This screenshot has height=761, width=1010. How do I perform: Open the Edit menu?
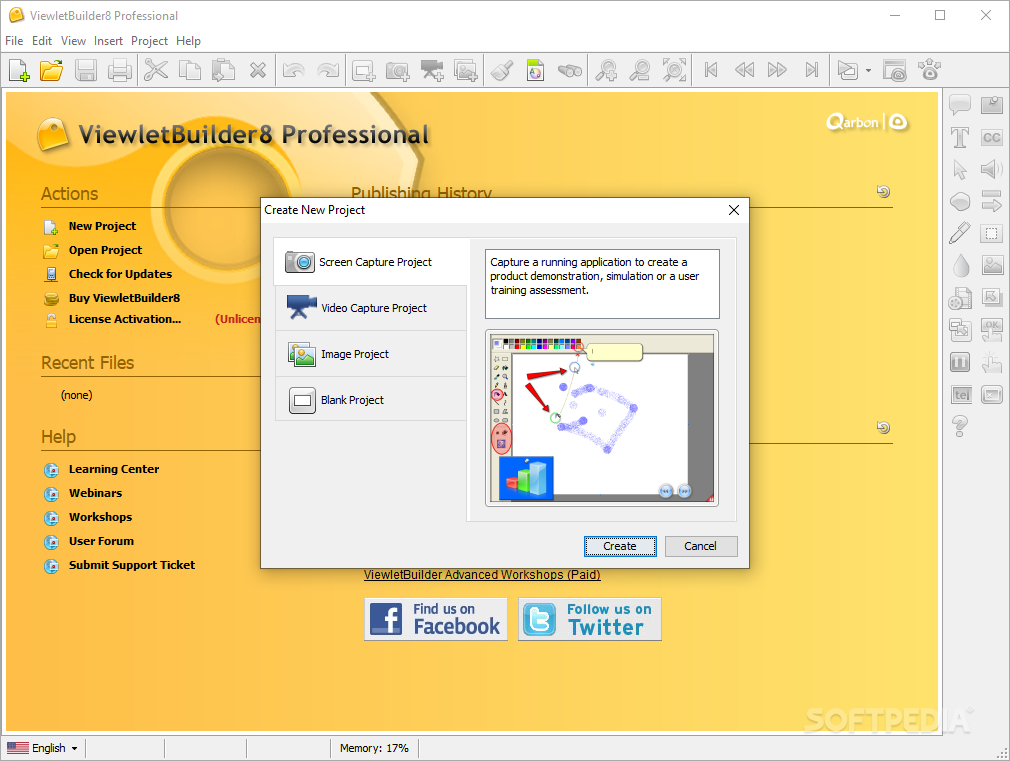coord(42,41)
